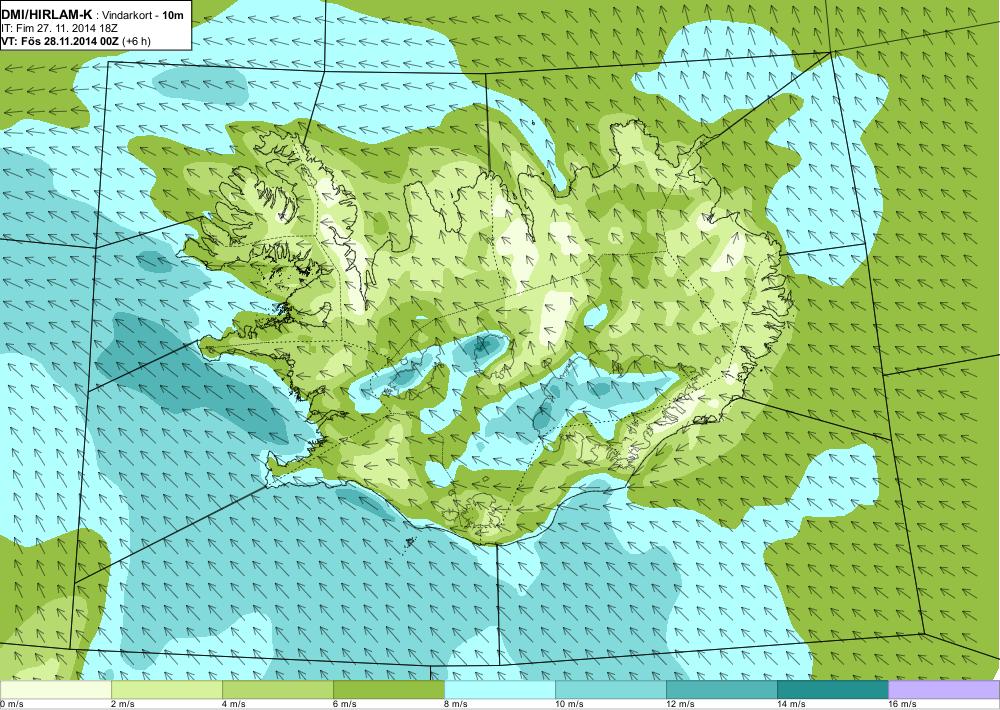Click the 14 m/s legend label
The image size is (1000, 710).
pyautogui.click(x=791, y=704)
